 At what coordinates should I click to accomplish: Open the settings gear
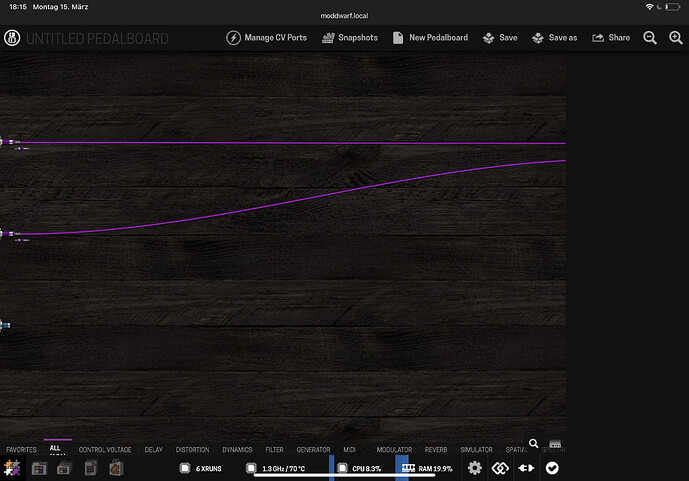(x=475, y=468)
